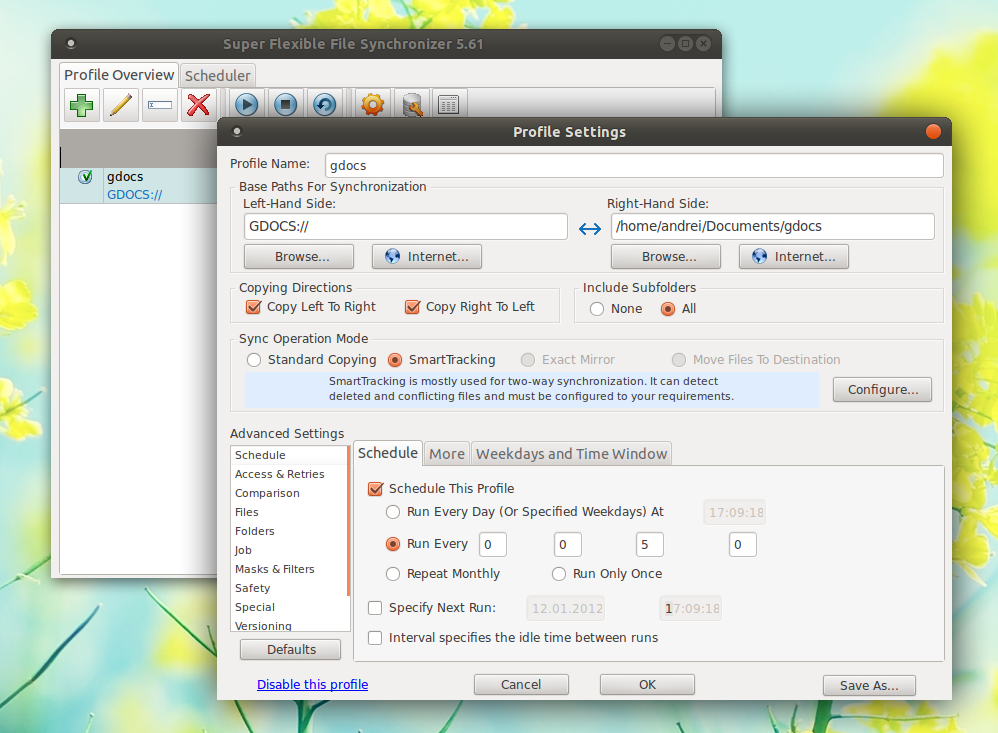Select SmartTracking mode radio button
The width and height of the screenshot is (998, 733).
[x=395, y=360]
